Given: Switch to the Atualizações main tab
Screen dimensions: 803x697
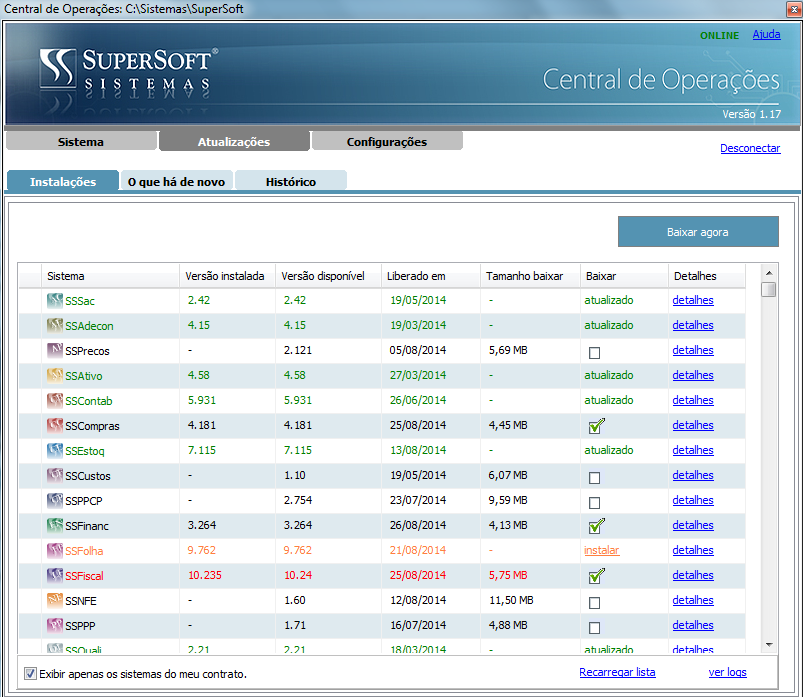Looking at the screenshot, I should [234, 141].
